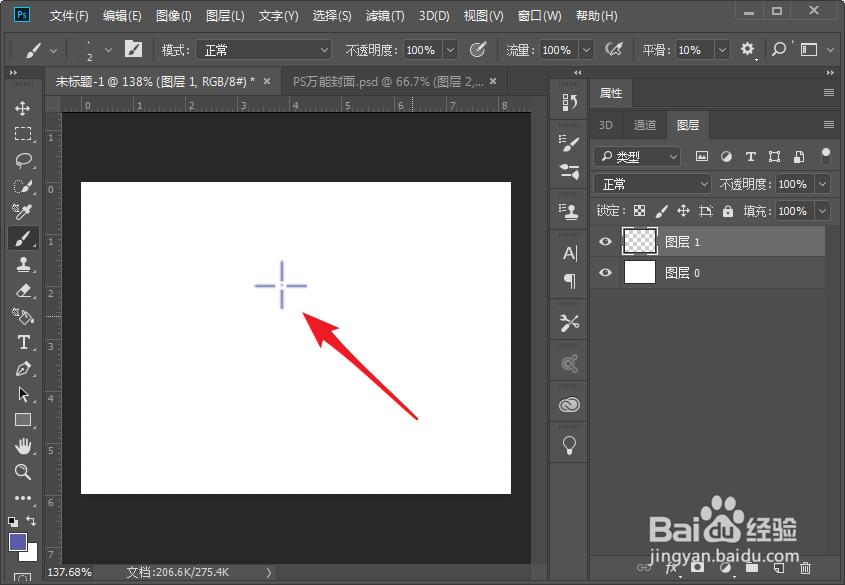Open the 图像(I) menu

click(x=174, y=16)
